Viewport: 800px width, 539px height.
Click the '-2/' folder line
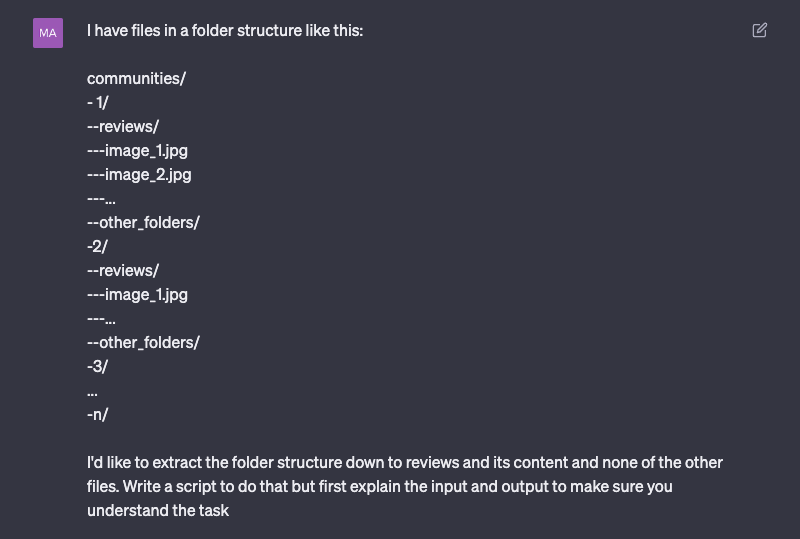coord(97,247)
